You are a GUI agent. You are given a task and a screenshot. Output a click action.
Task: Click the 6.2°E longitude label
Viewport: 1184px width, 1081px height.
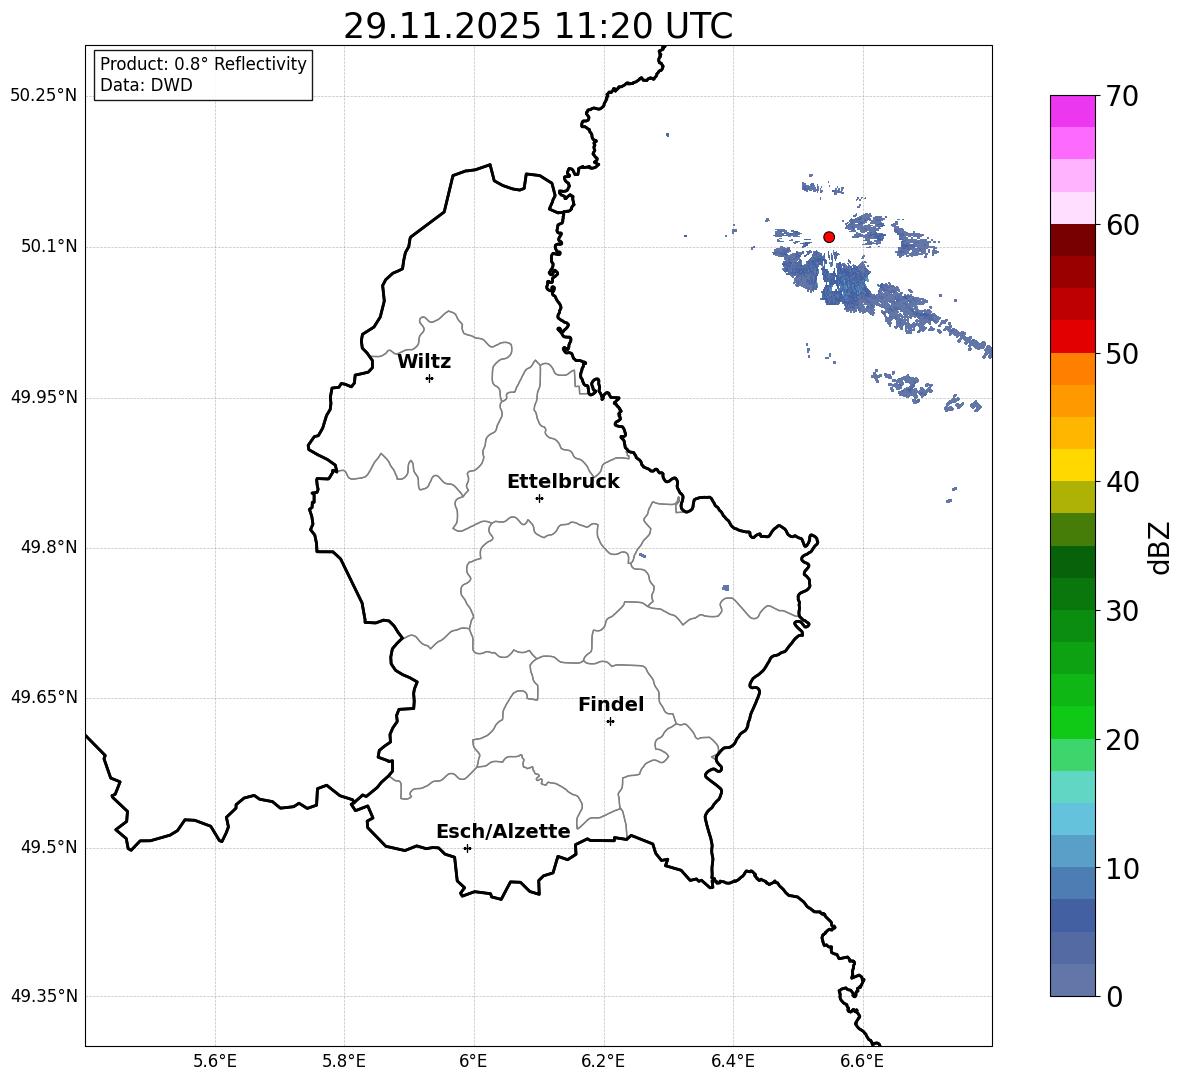(x=603, y=1061)
